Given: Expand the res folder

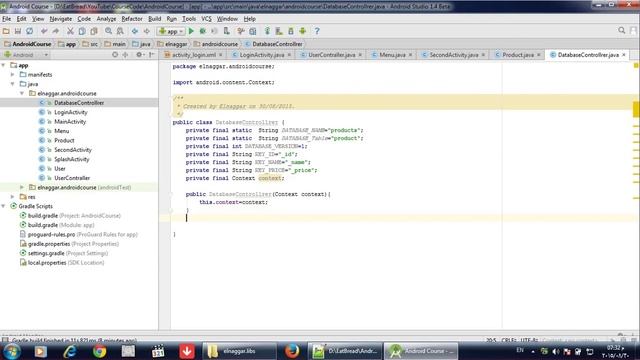Looking at the screenshot, I should point(13,197).
